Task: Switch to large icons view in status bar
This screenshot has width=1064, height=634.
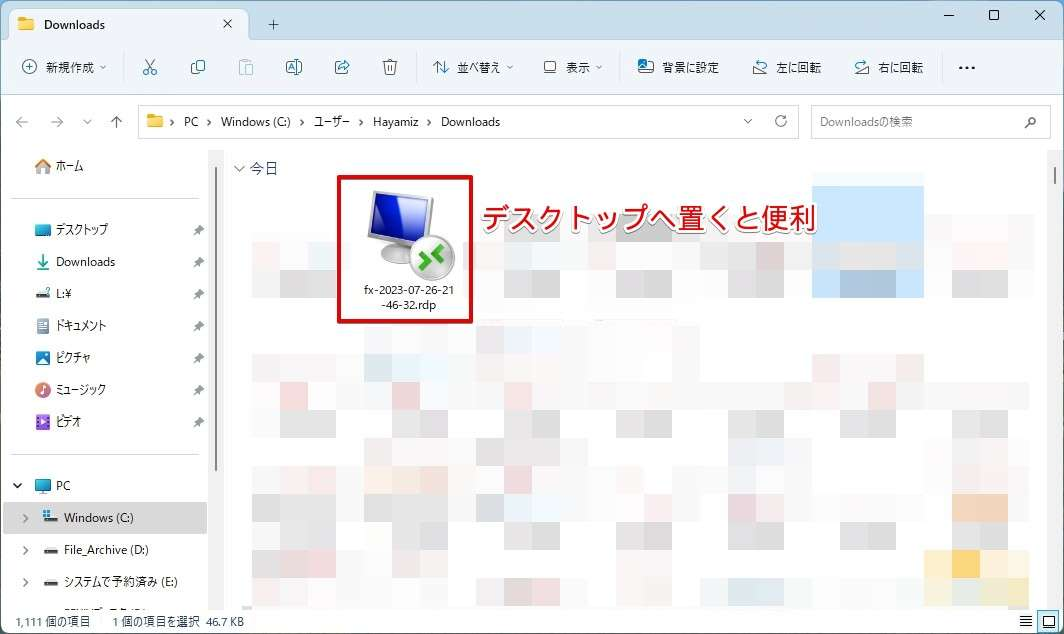Action: pyautogui.click(x=1049, y=621)
